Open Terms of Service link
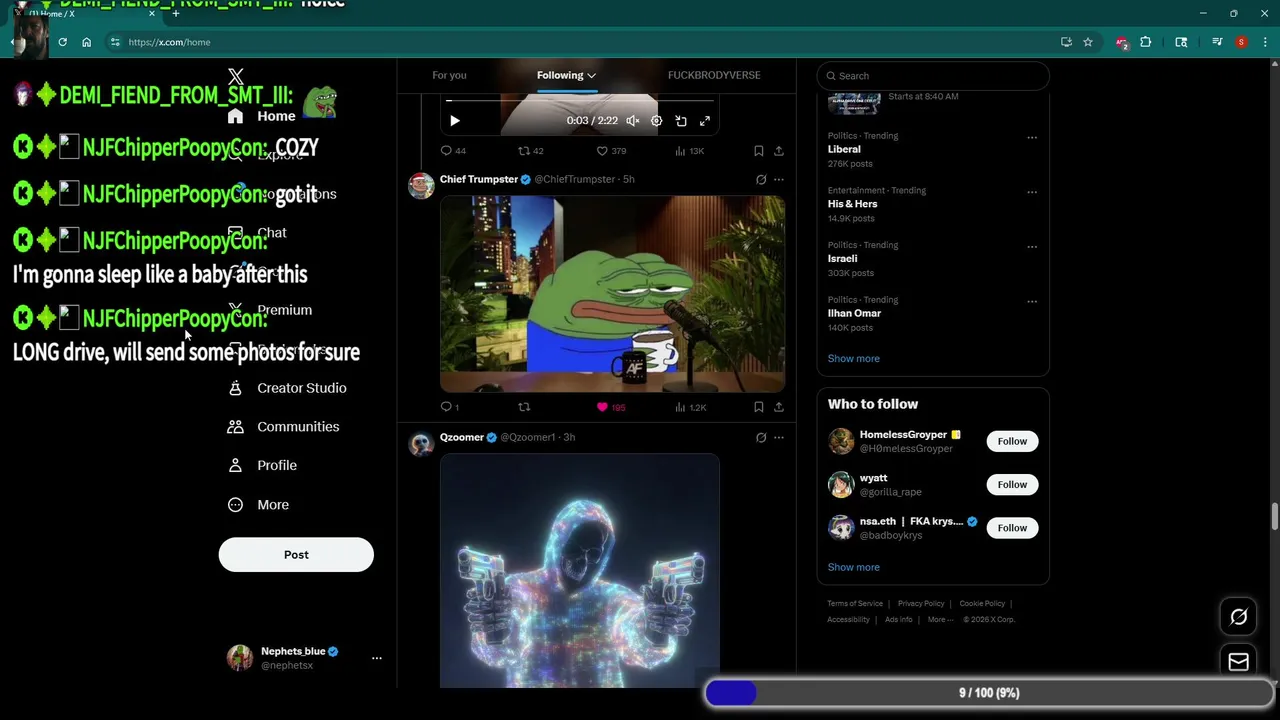 tap(855, 604)
